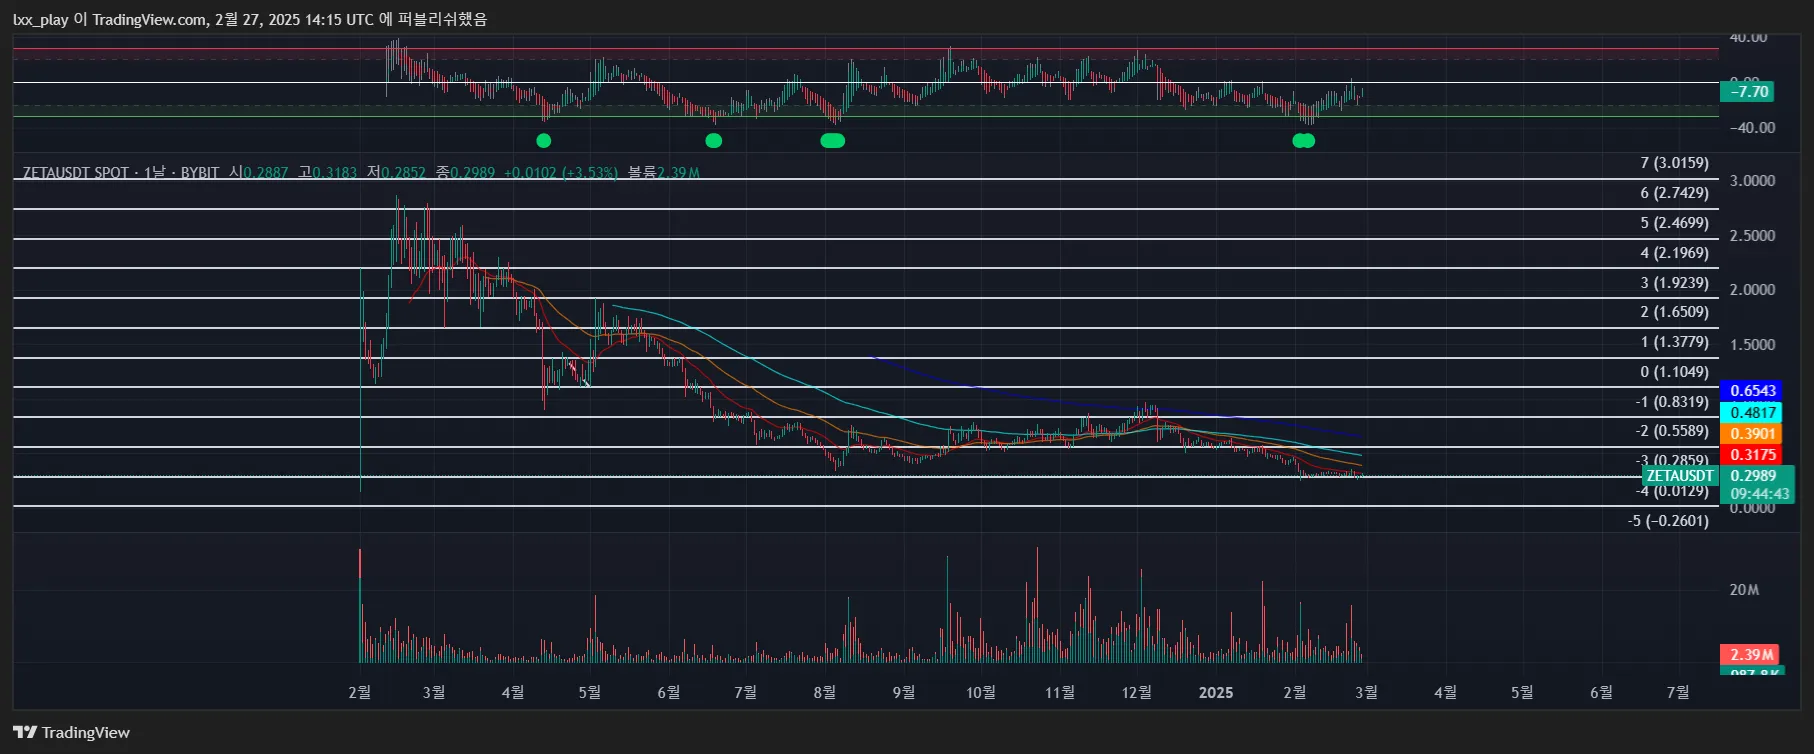Image resolution: width=1814 pixels, height=754 pixels.
Task: Click the 1.5000 price axis label
Action: [x=1752, y=345]
